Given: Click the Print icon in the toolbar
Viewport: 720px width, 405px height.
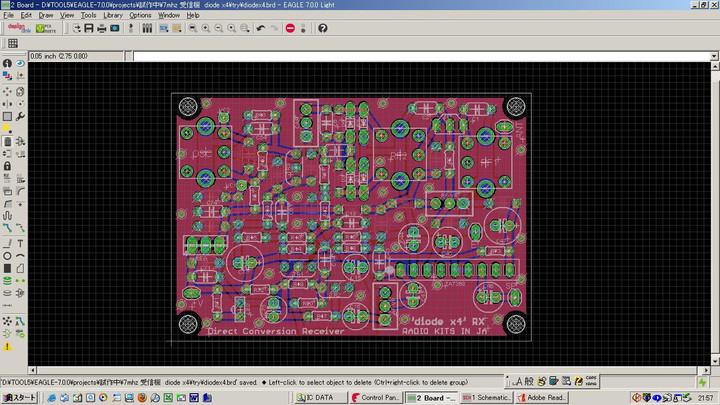Looking at the screenshot, I should point(100,28).
